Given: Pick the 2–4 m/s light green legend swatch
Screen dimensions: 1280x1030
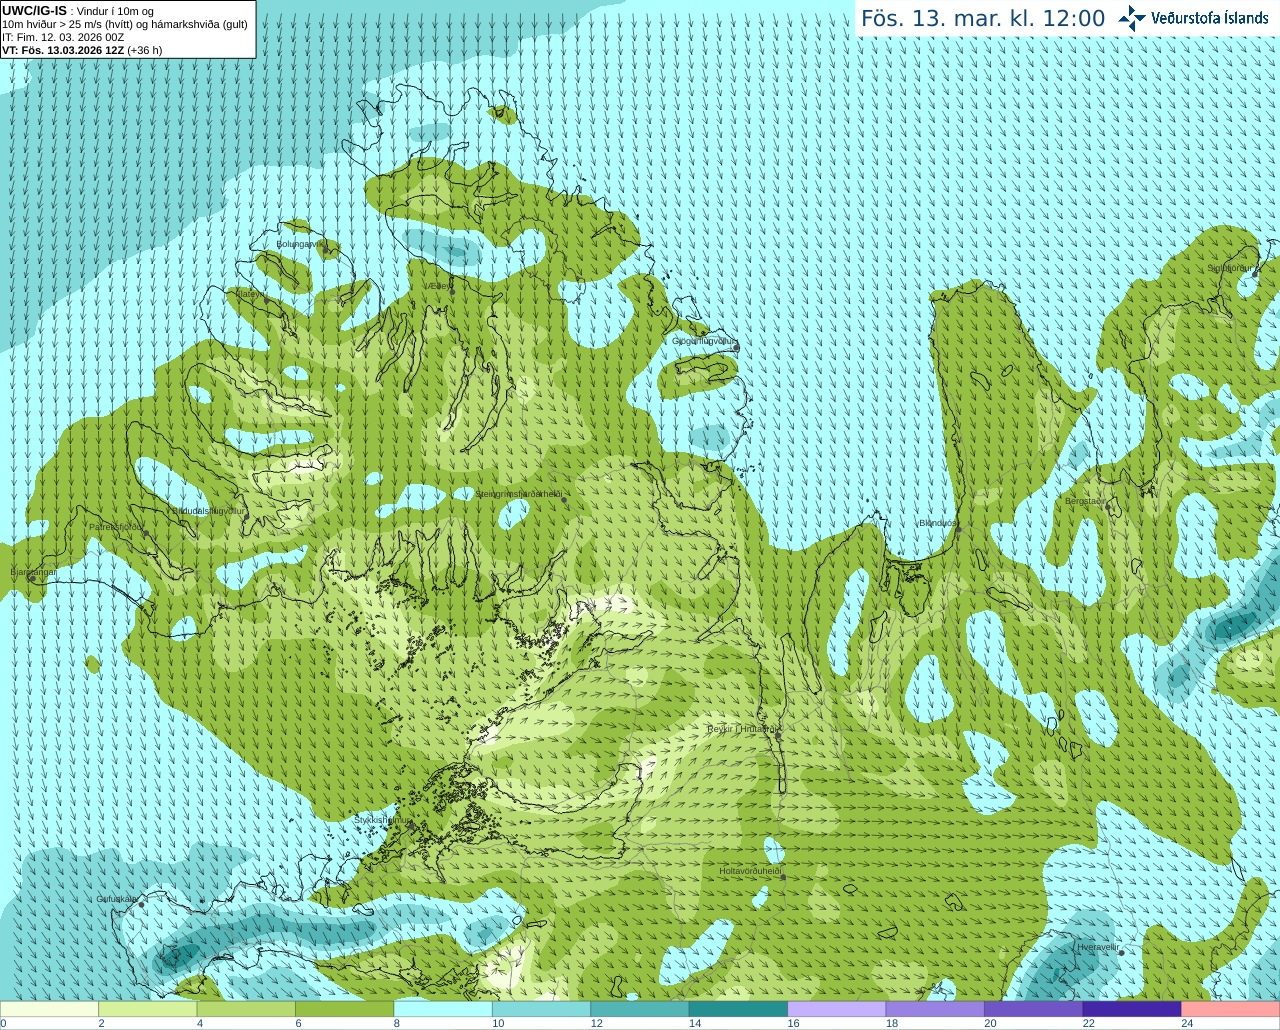Looking at the screenshot, I should tap(147, 1009).
